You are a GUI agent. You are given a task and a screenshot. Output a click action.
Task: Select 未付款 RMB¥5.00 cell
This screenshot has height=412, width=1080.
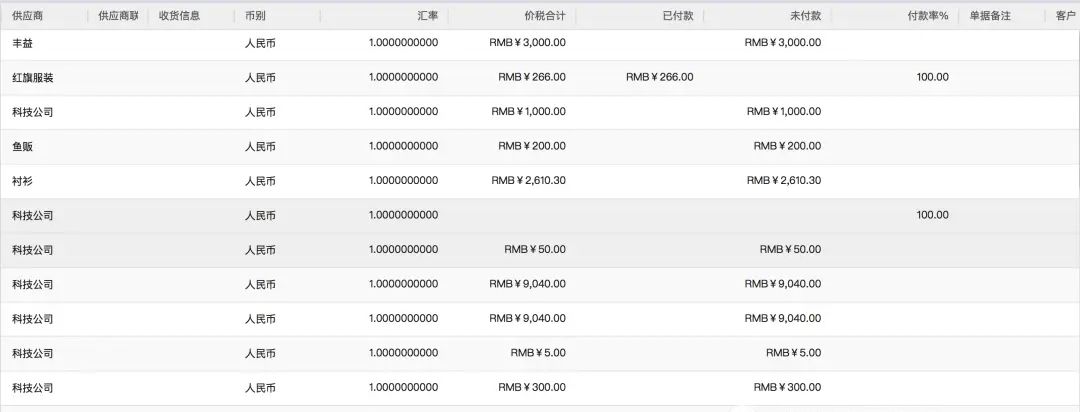pos(793,353)
